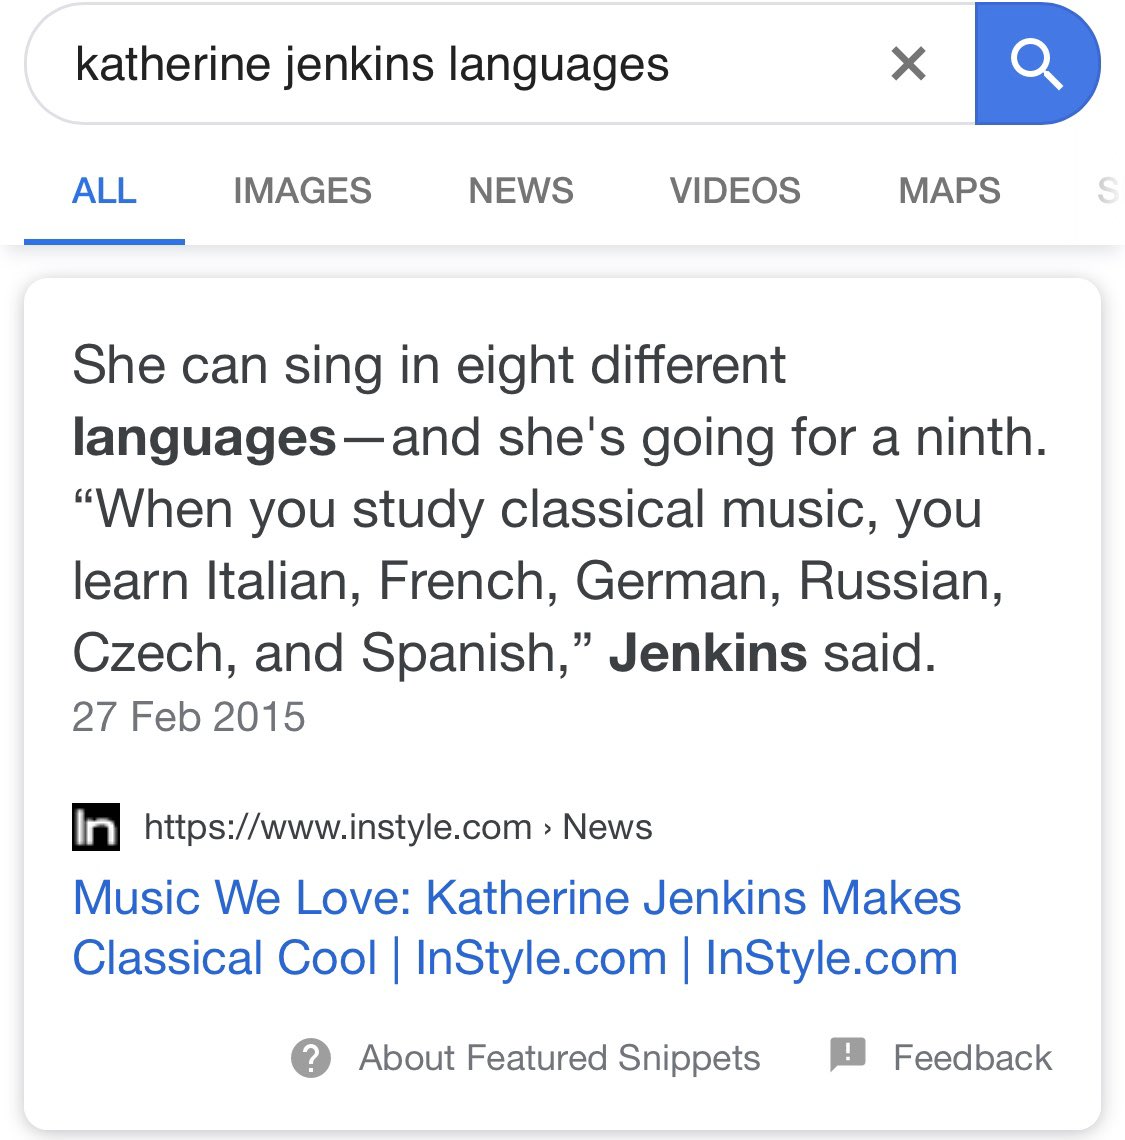
Task: Click the bold word 'languages' in the snippet
Action: click(204, 438)
